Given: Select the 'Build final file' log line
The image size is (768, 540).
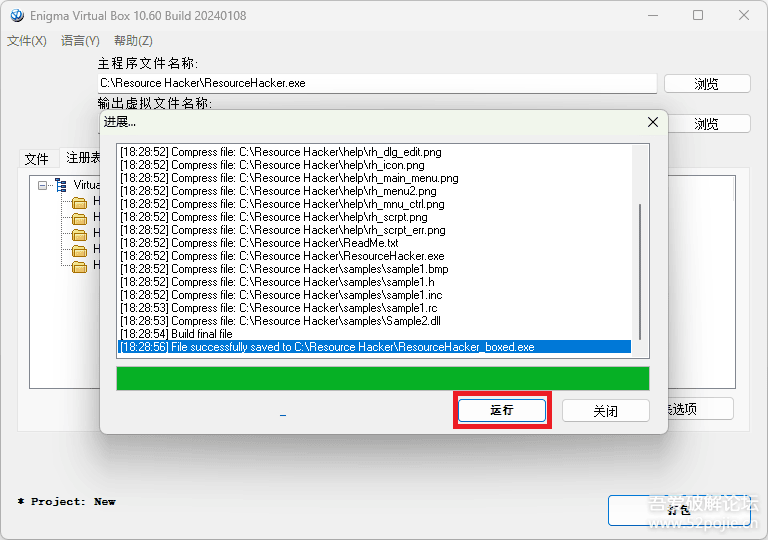Looking at the screenshot, I should tap(375, 334).
